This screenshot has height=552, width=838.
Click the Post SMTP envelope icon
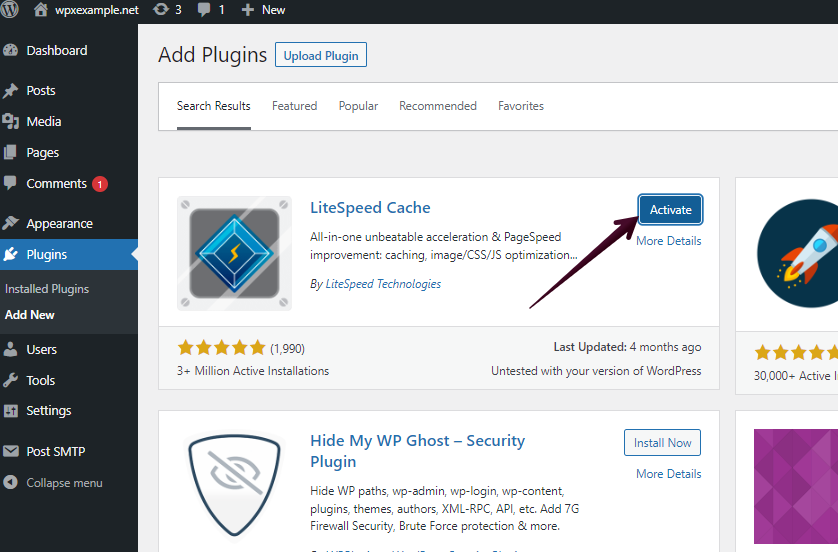(x=11, y=451)
